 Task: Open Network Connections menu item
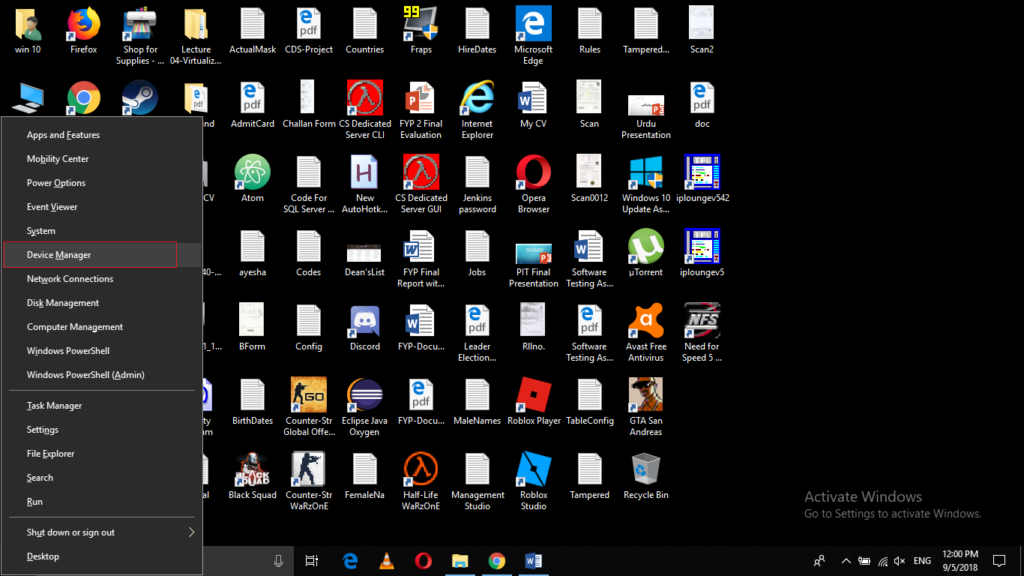(102, 279)
